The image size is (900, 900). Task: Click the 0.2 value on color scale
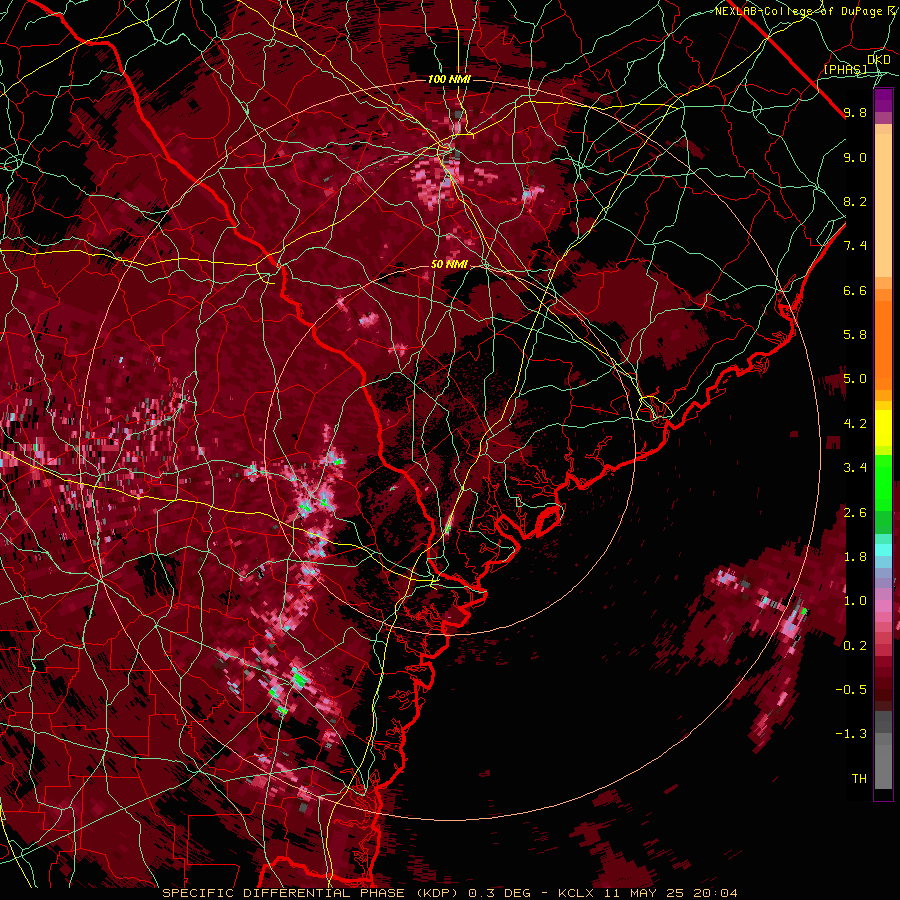click(x=855, y=646)
